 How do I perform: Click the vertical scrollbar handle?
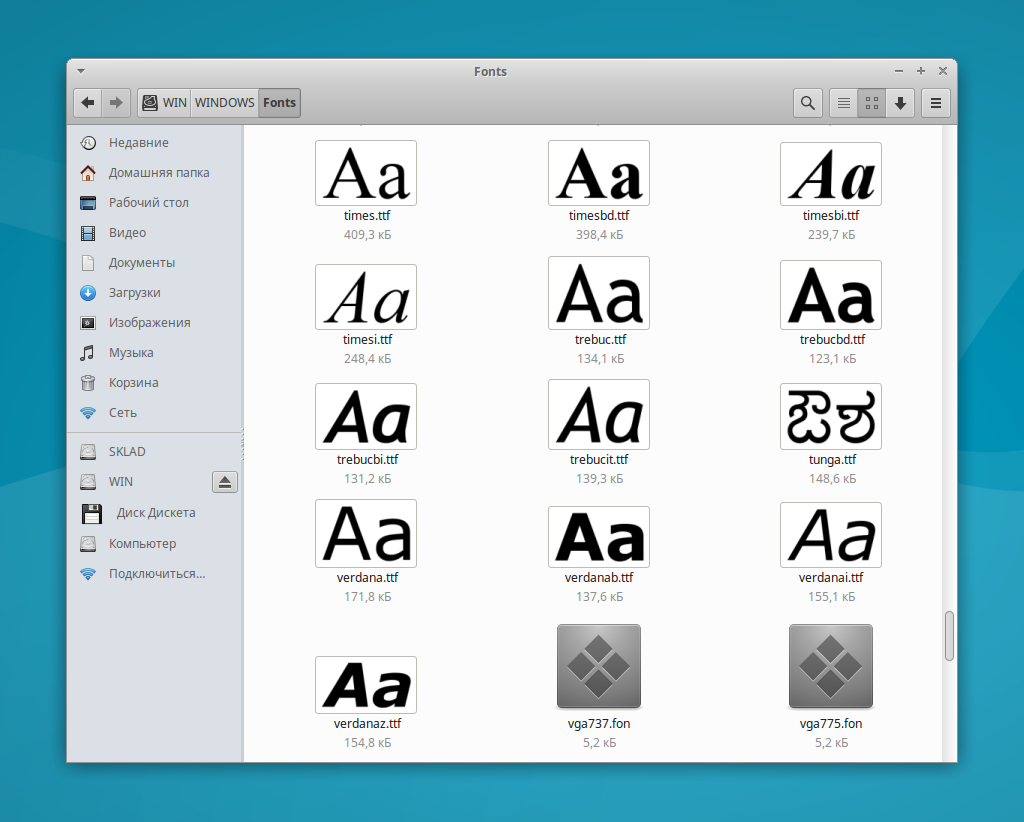coord(949,636)
